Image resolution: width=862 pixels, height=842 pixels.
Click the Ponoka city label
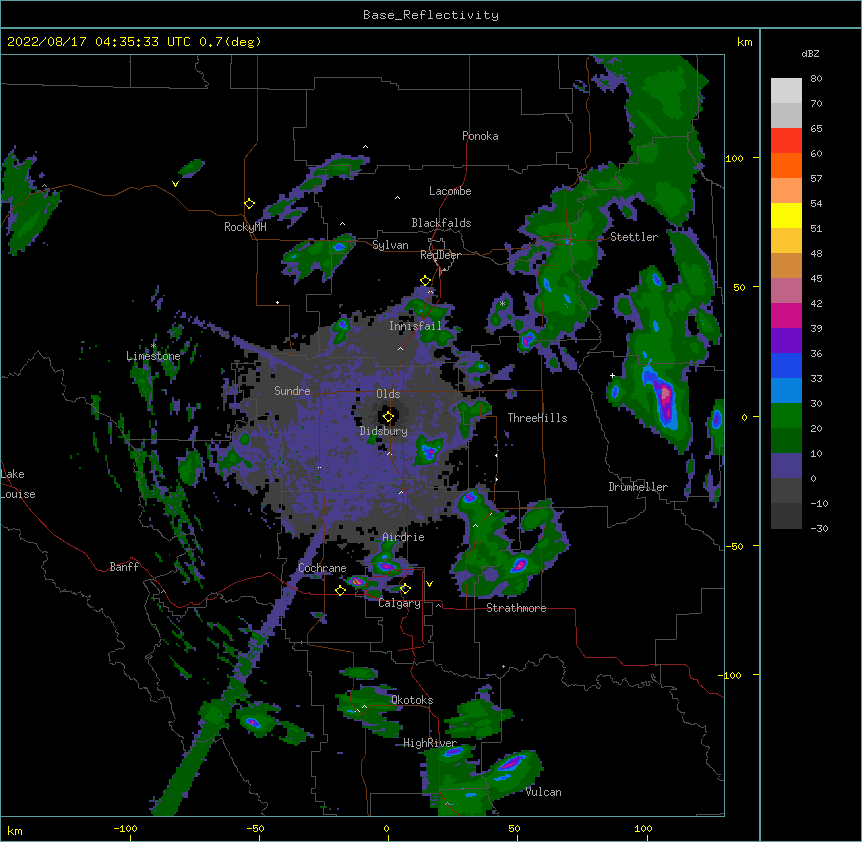coord(480,136)
